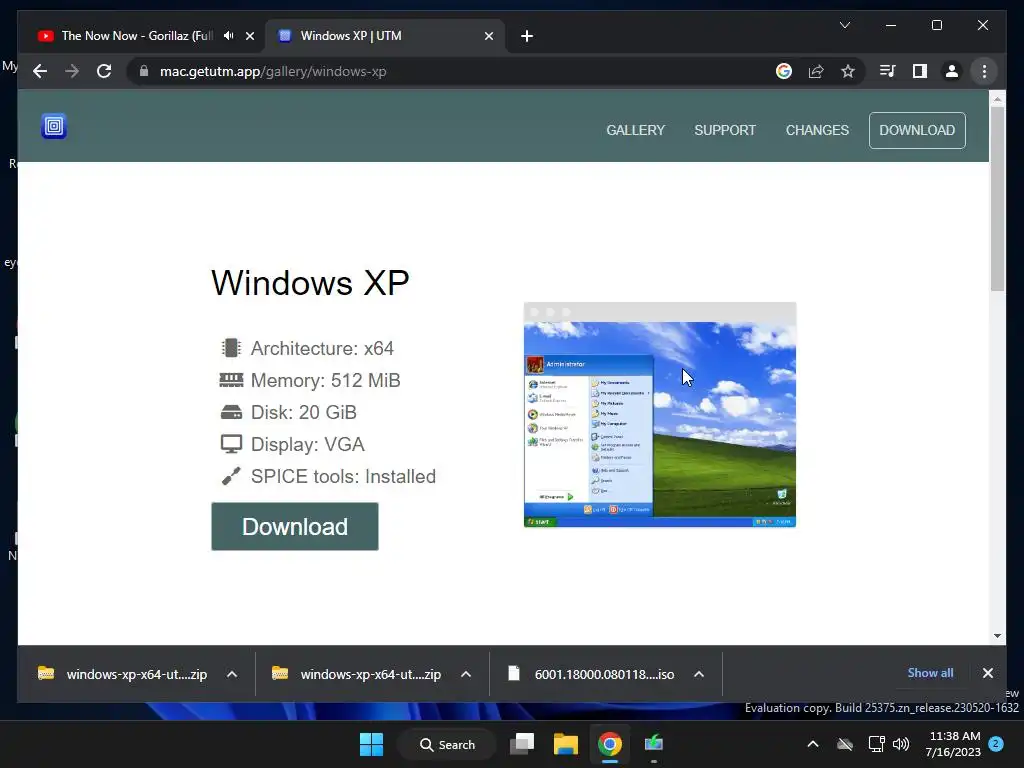Viewport: 1024px width, 768px height.
Task: Open the GALLERY nav link
Action: pyautogui.click(x=635, y=130)
